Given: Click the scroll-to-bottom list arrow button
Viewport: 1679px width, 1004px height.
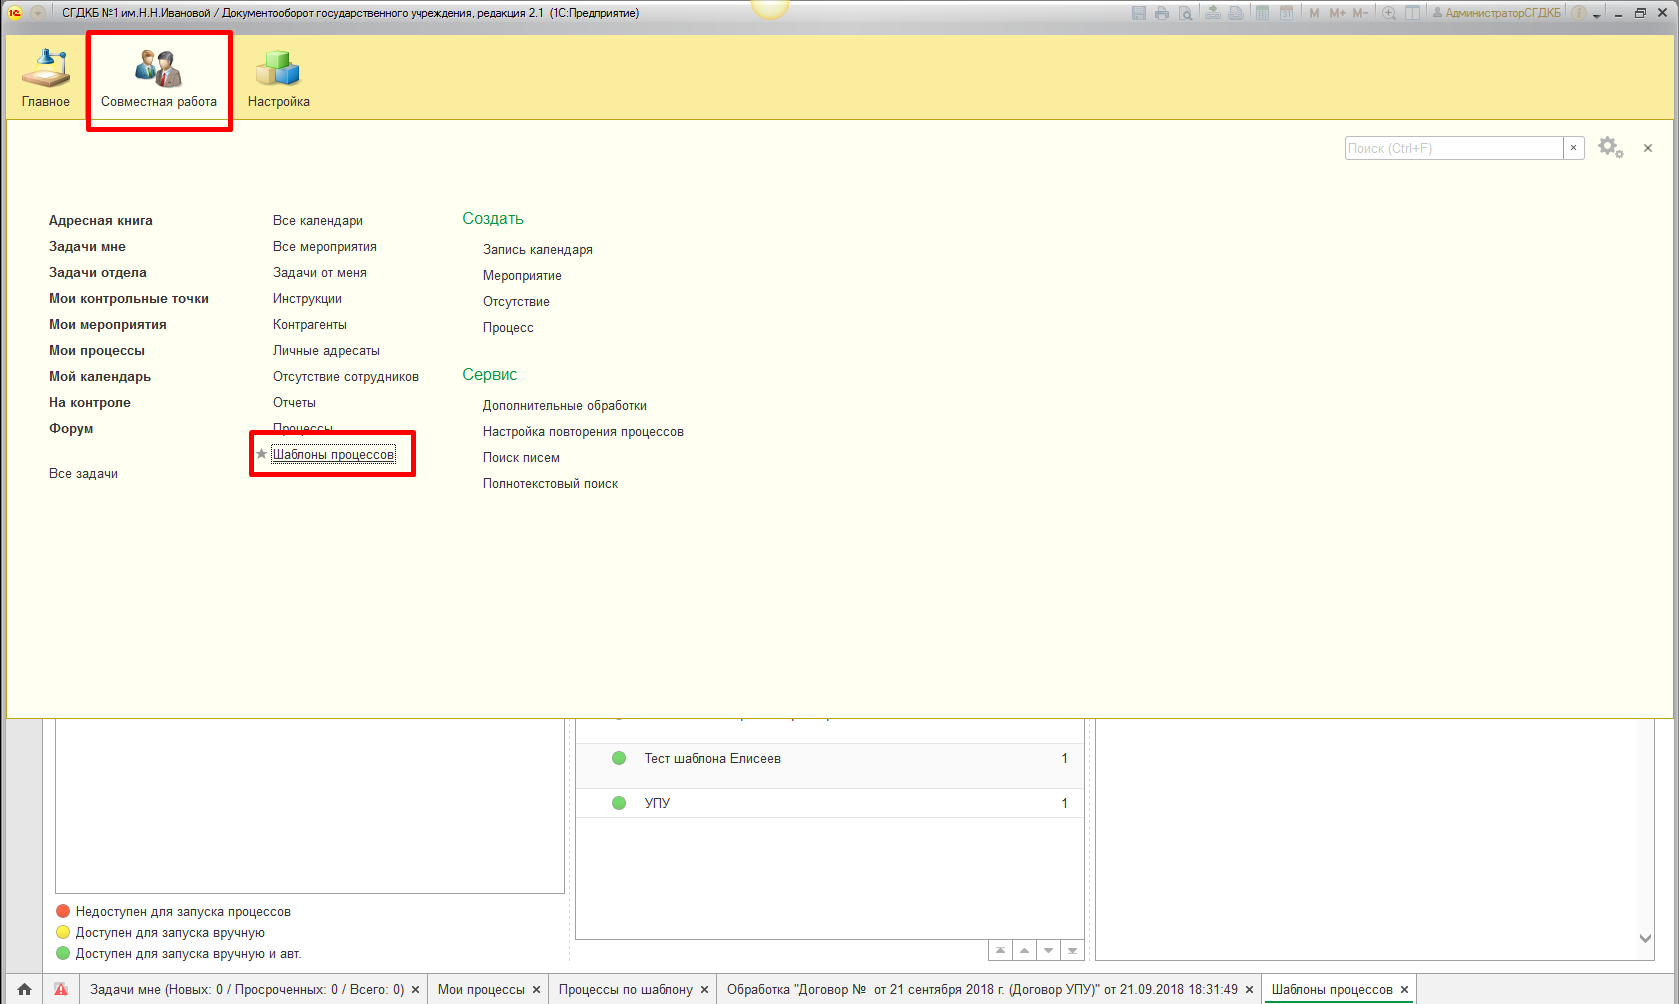Looking at the screenshot, I should [x=1072, y=950].
